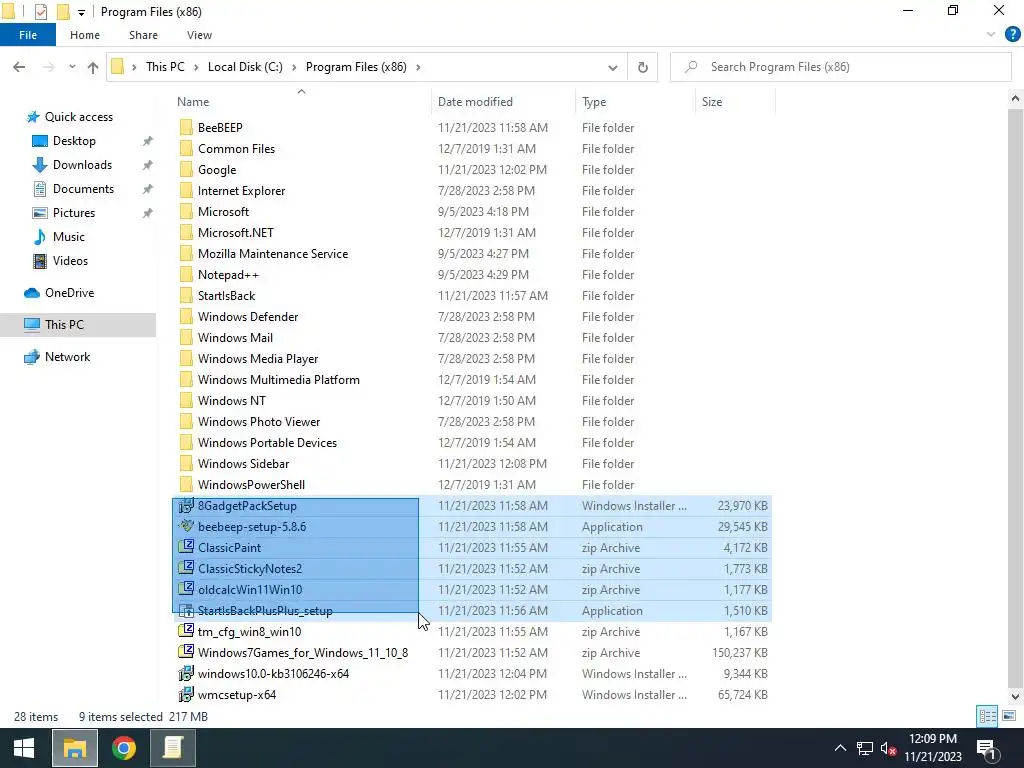Select the StartIsBackPlusPlus_setup icon
1024x768 pixels.
(x=186, y=611)
